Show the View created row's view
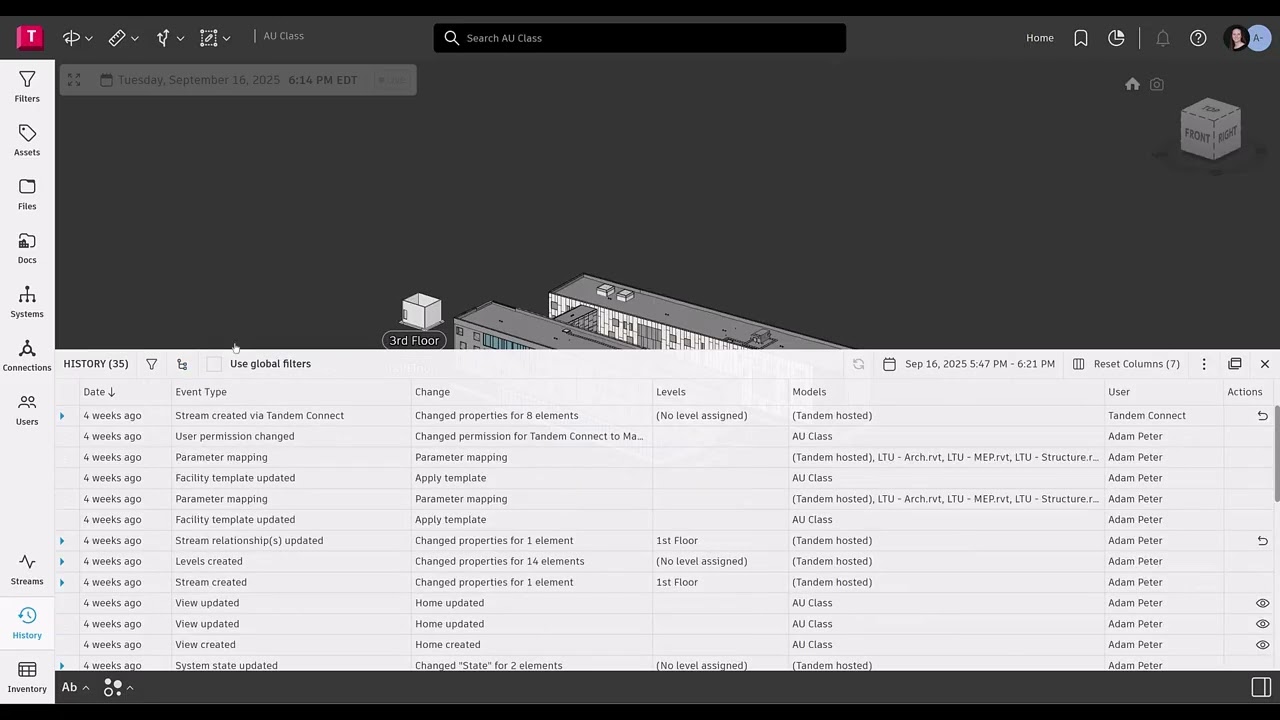This screenshot has width=1280, height=720. pos(1262,645)
